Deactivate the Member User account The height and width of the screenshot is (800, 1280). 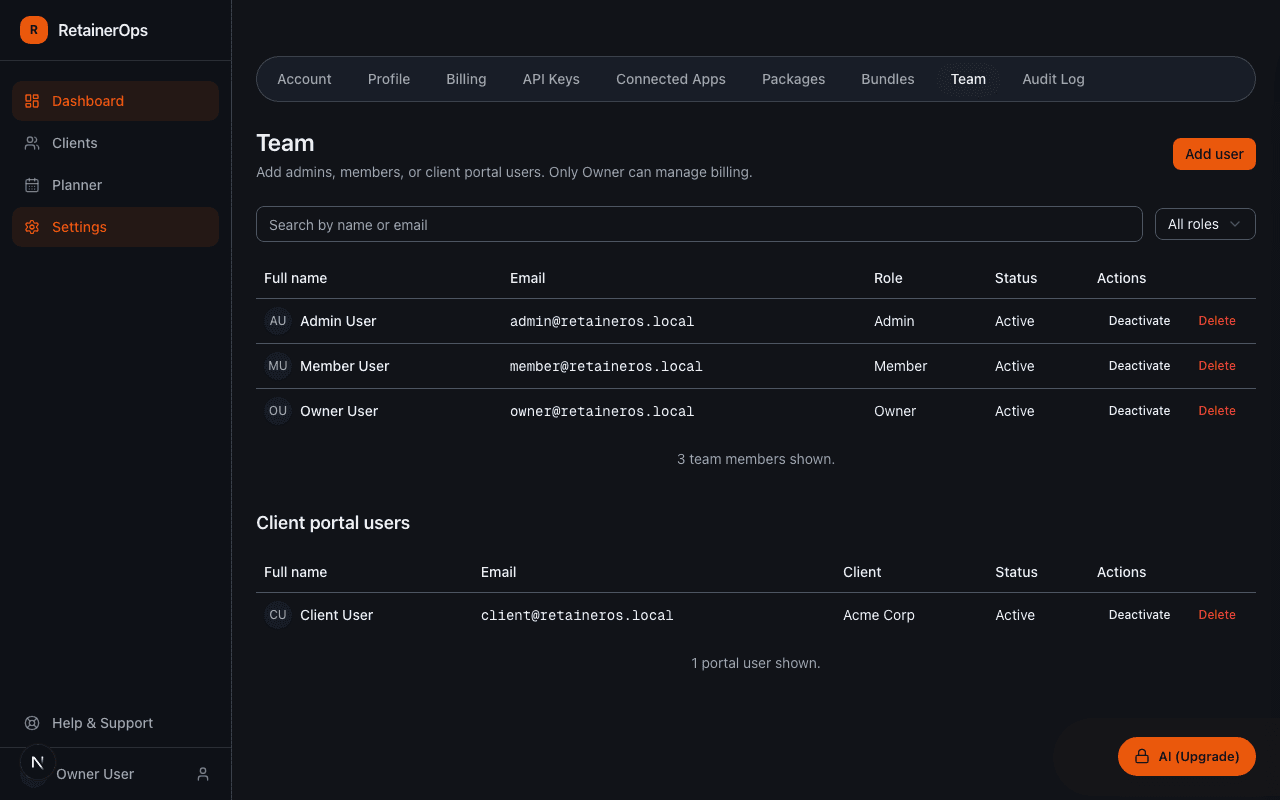click(x=1139, y=366)
